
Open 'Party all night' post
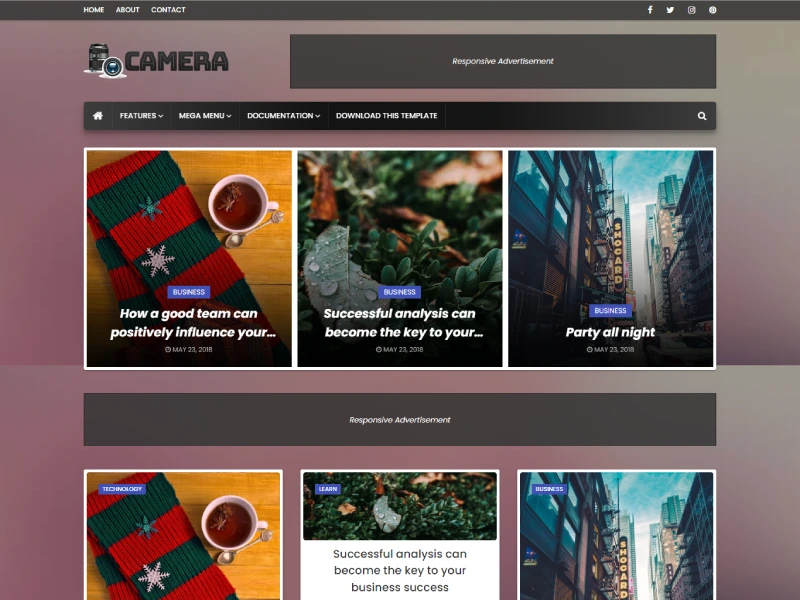(x=610, y=332)
